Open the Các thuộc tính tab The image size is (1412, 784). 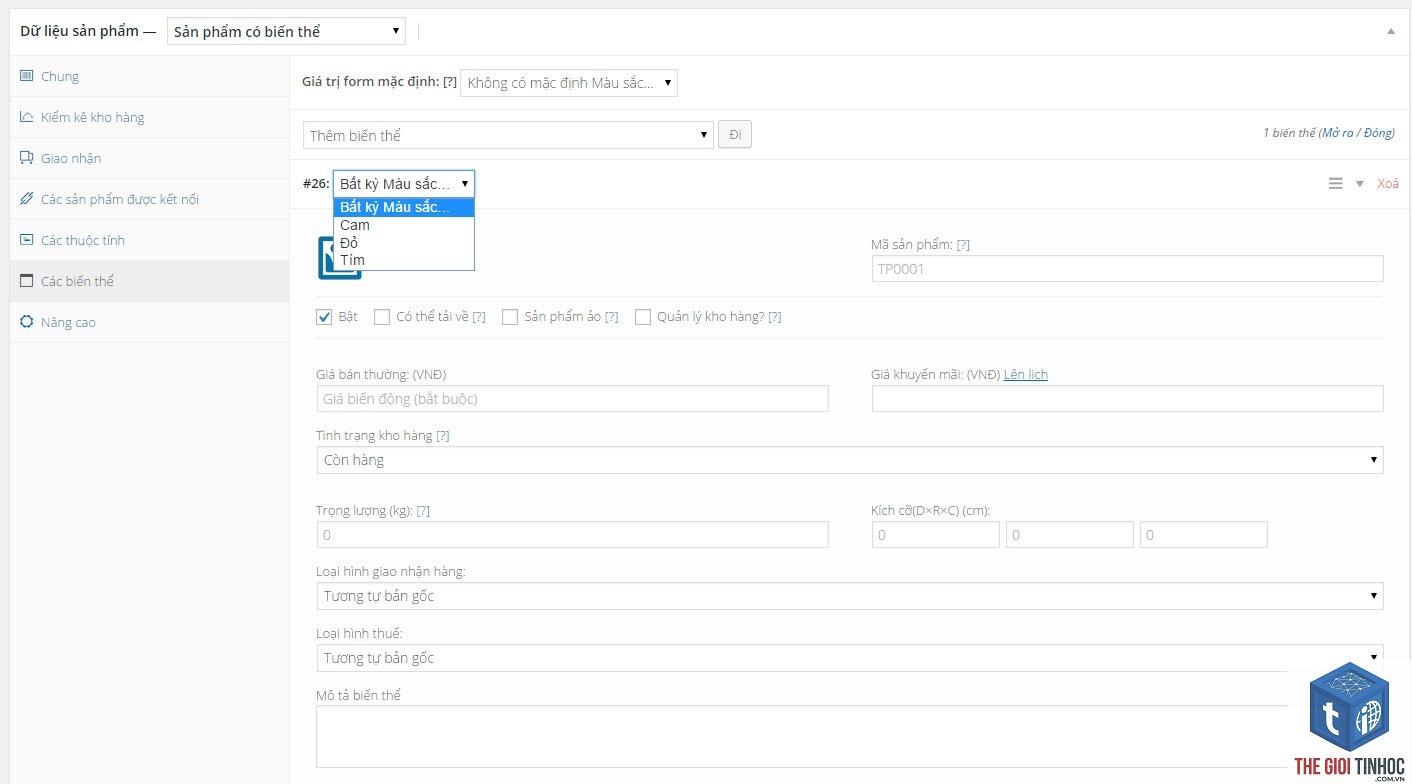(x=149, y=240)
